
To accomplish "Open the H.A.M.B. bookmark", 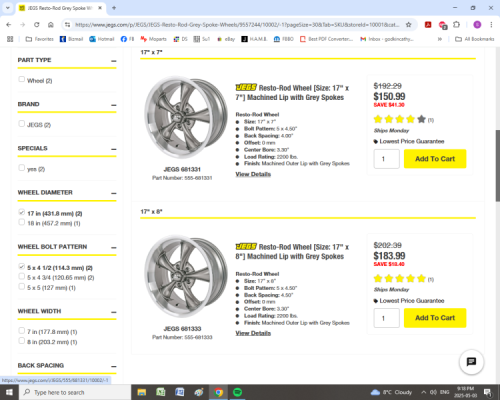I will 254,39.
